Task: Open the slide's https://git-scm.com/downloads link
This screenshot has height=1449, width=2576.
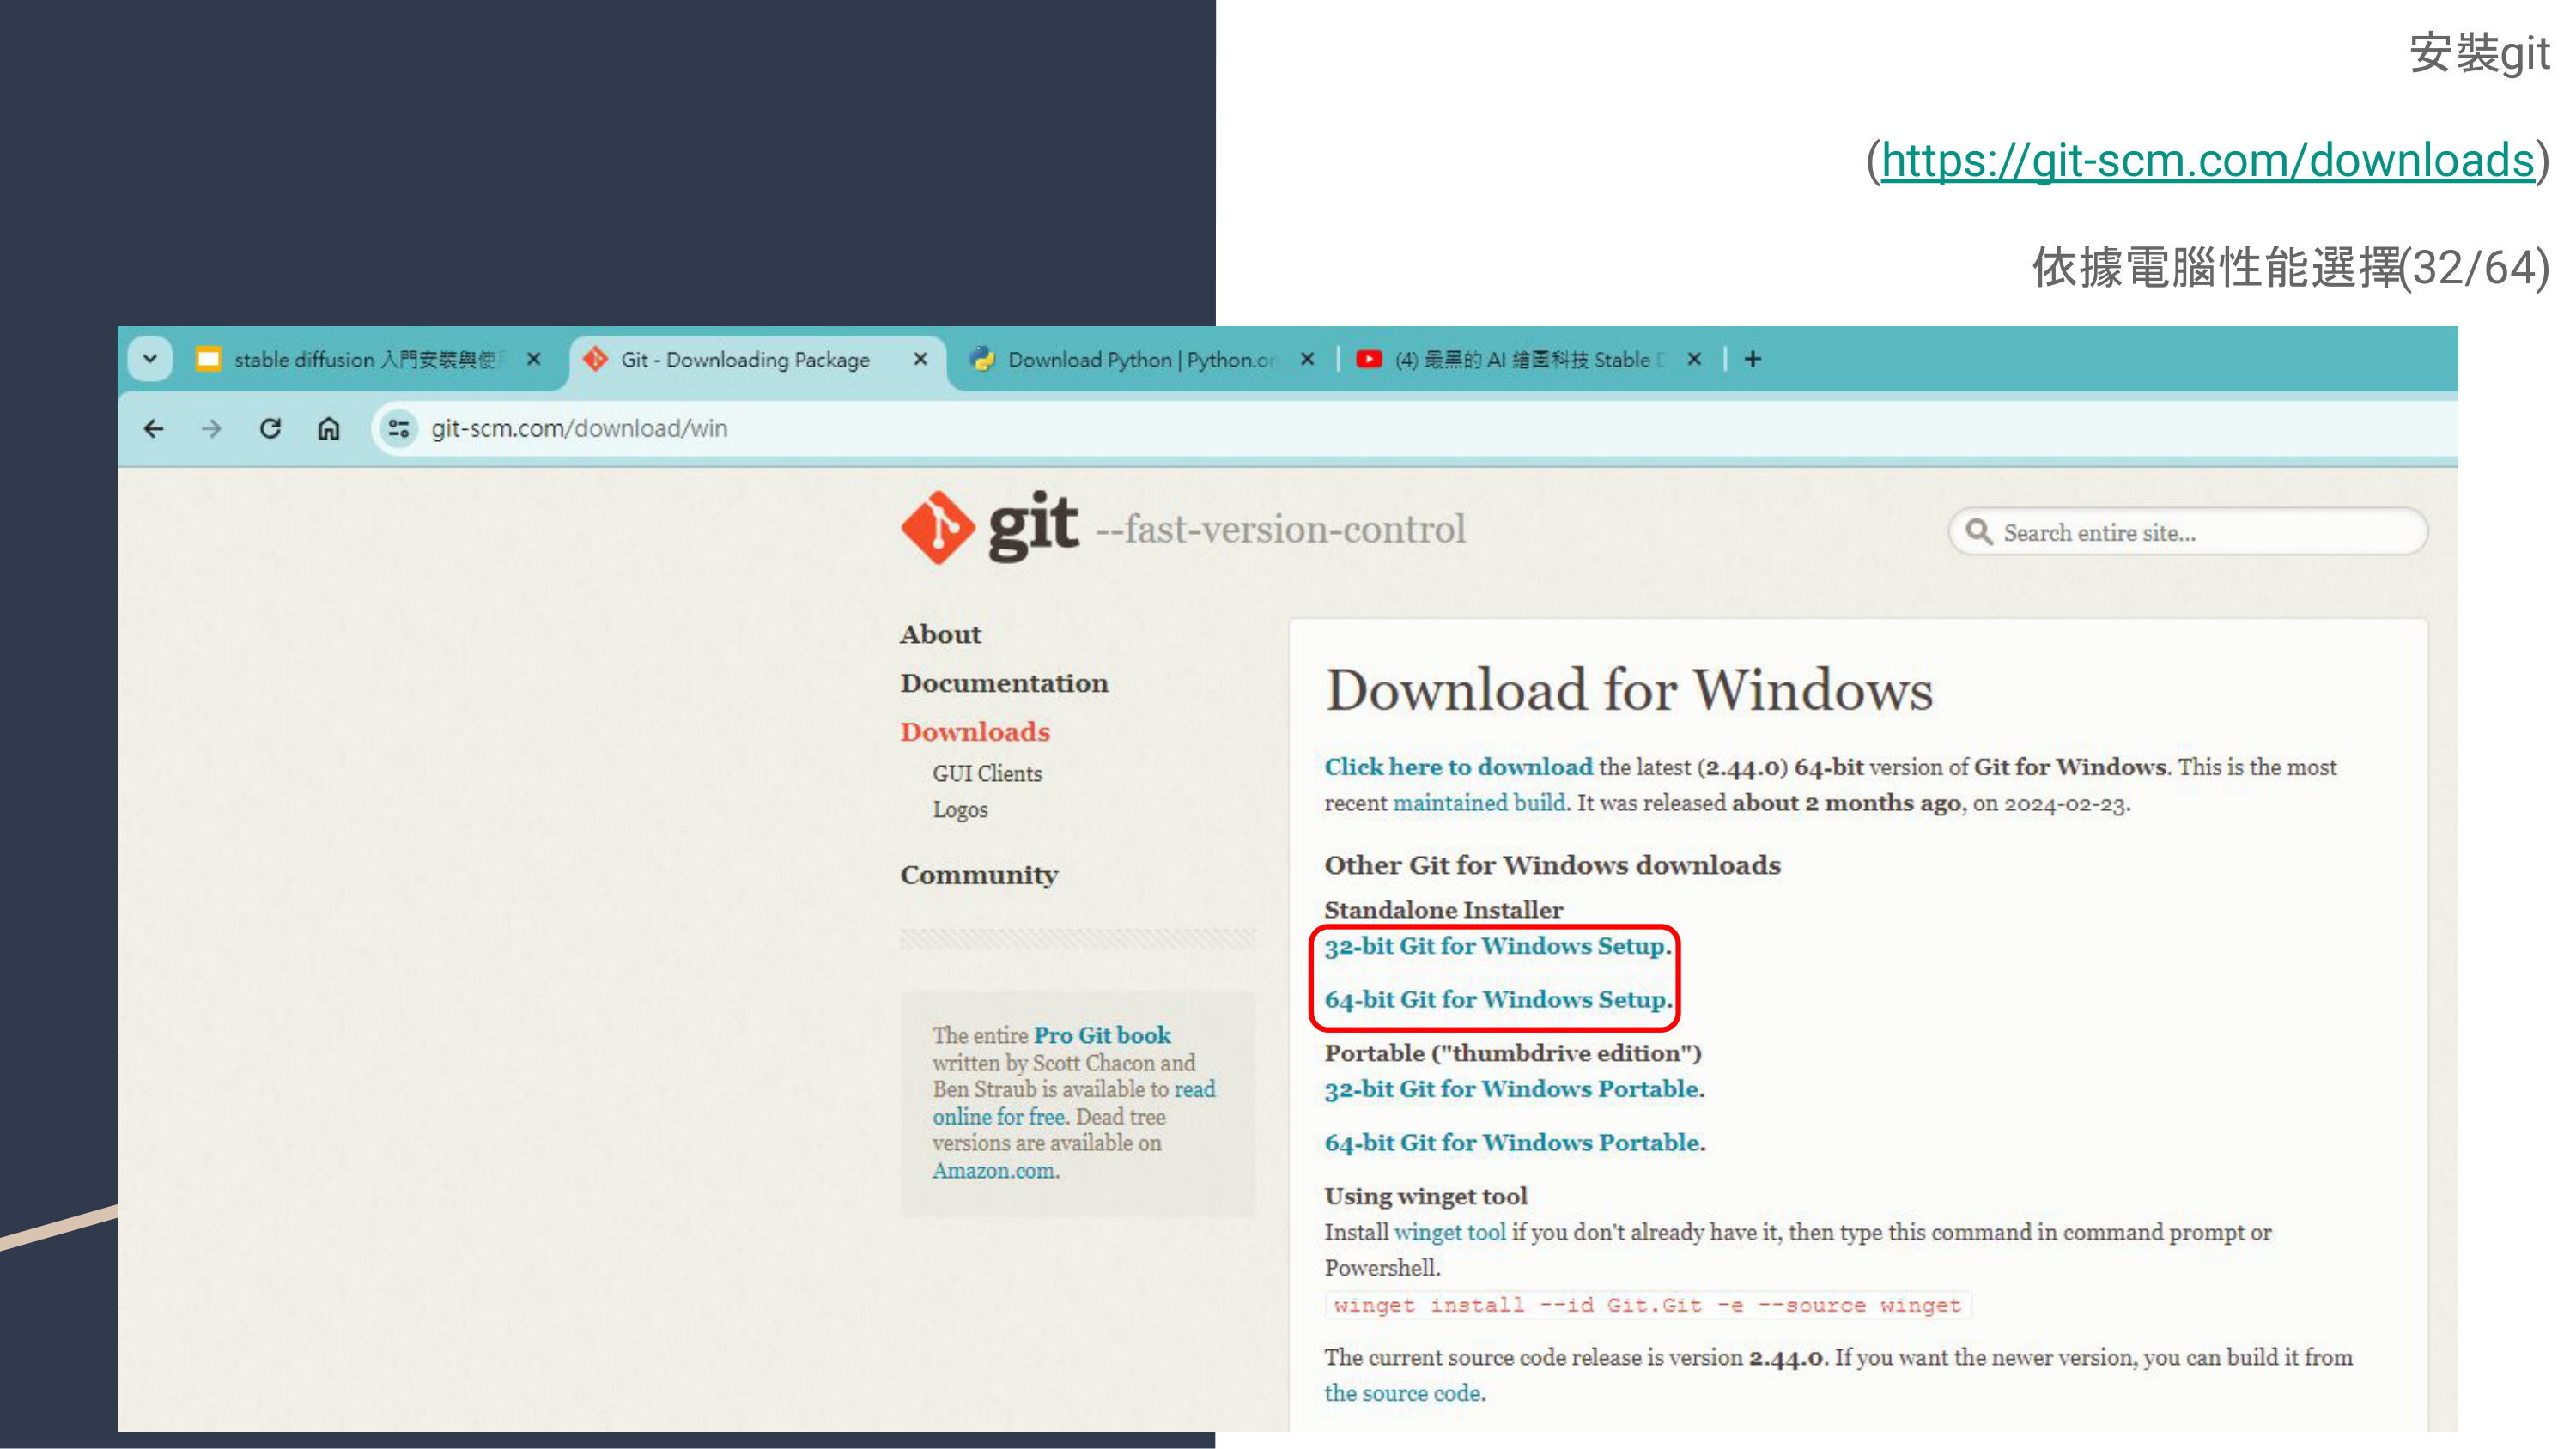Action: [2207, 160]
